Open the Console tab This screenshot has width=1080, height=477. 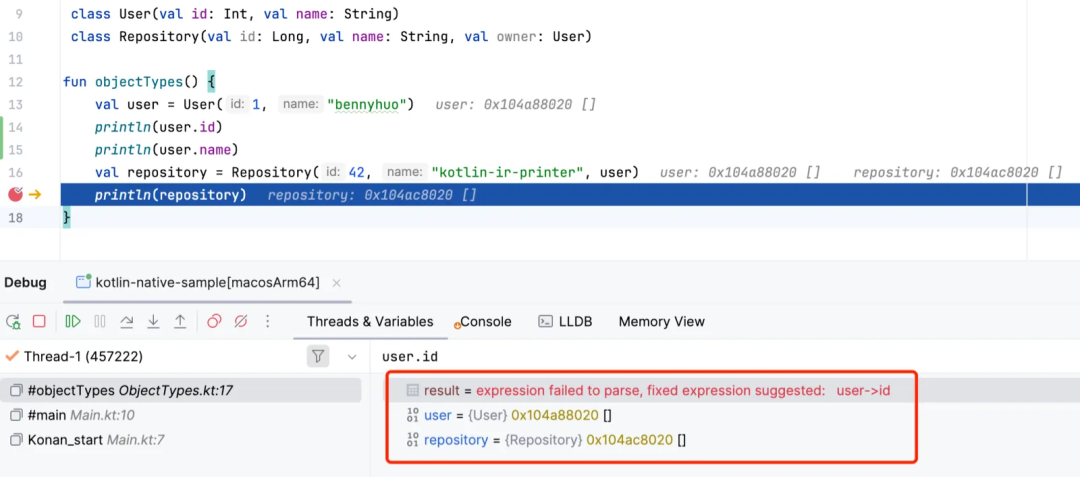pyautogui.click(x=485, y=321)
